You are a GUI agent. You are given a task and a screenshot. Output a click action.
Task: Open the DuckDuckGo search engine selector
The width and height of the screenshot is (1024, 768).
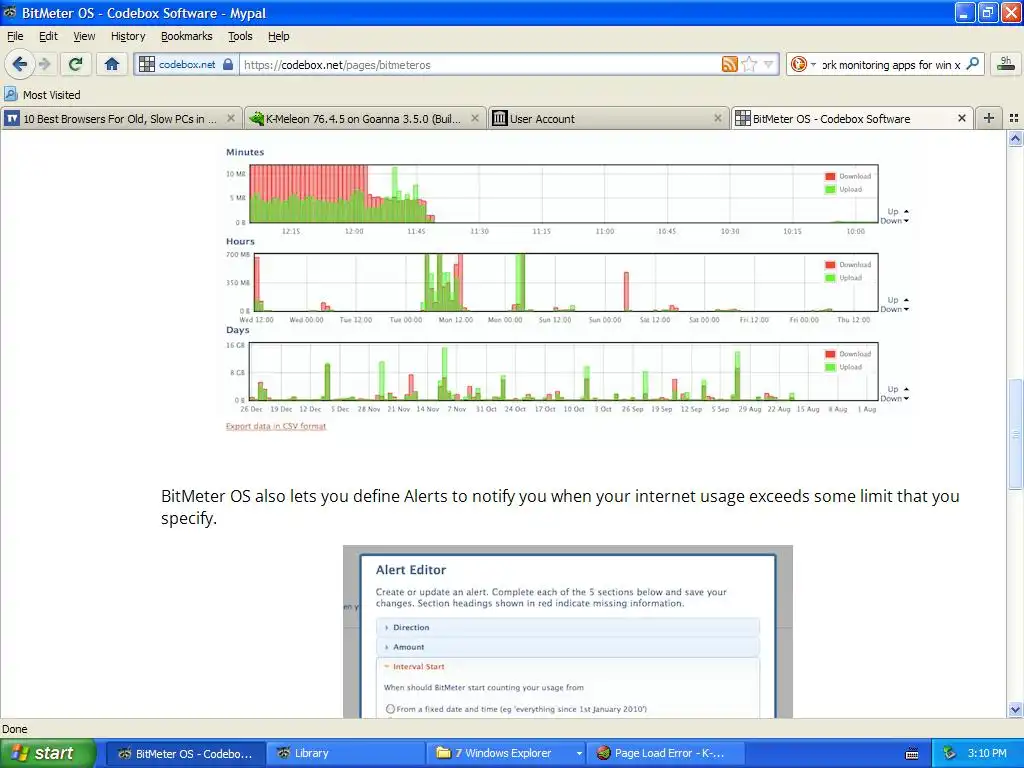pos(803,64)
